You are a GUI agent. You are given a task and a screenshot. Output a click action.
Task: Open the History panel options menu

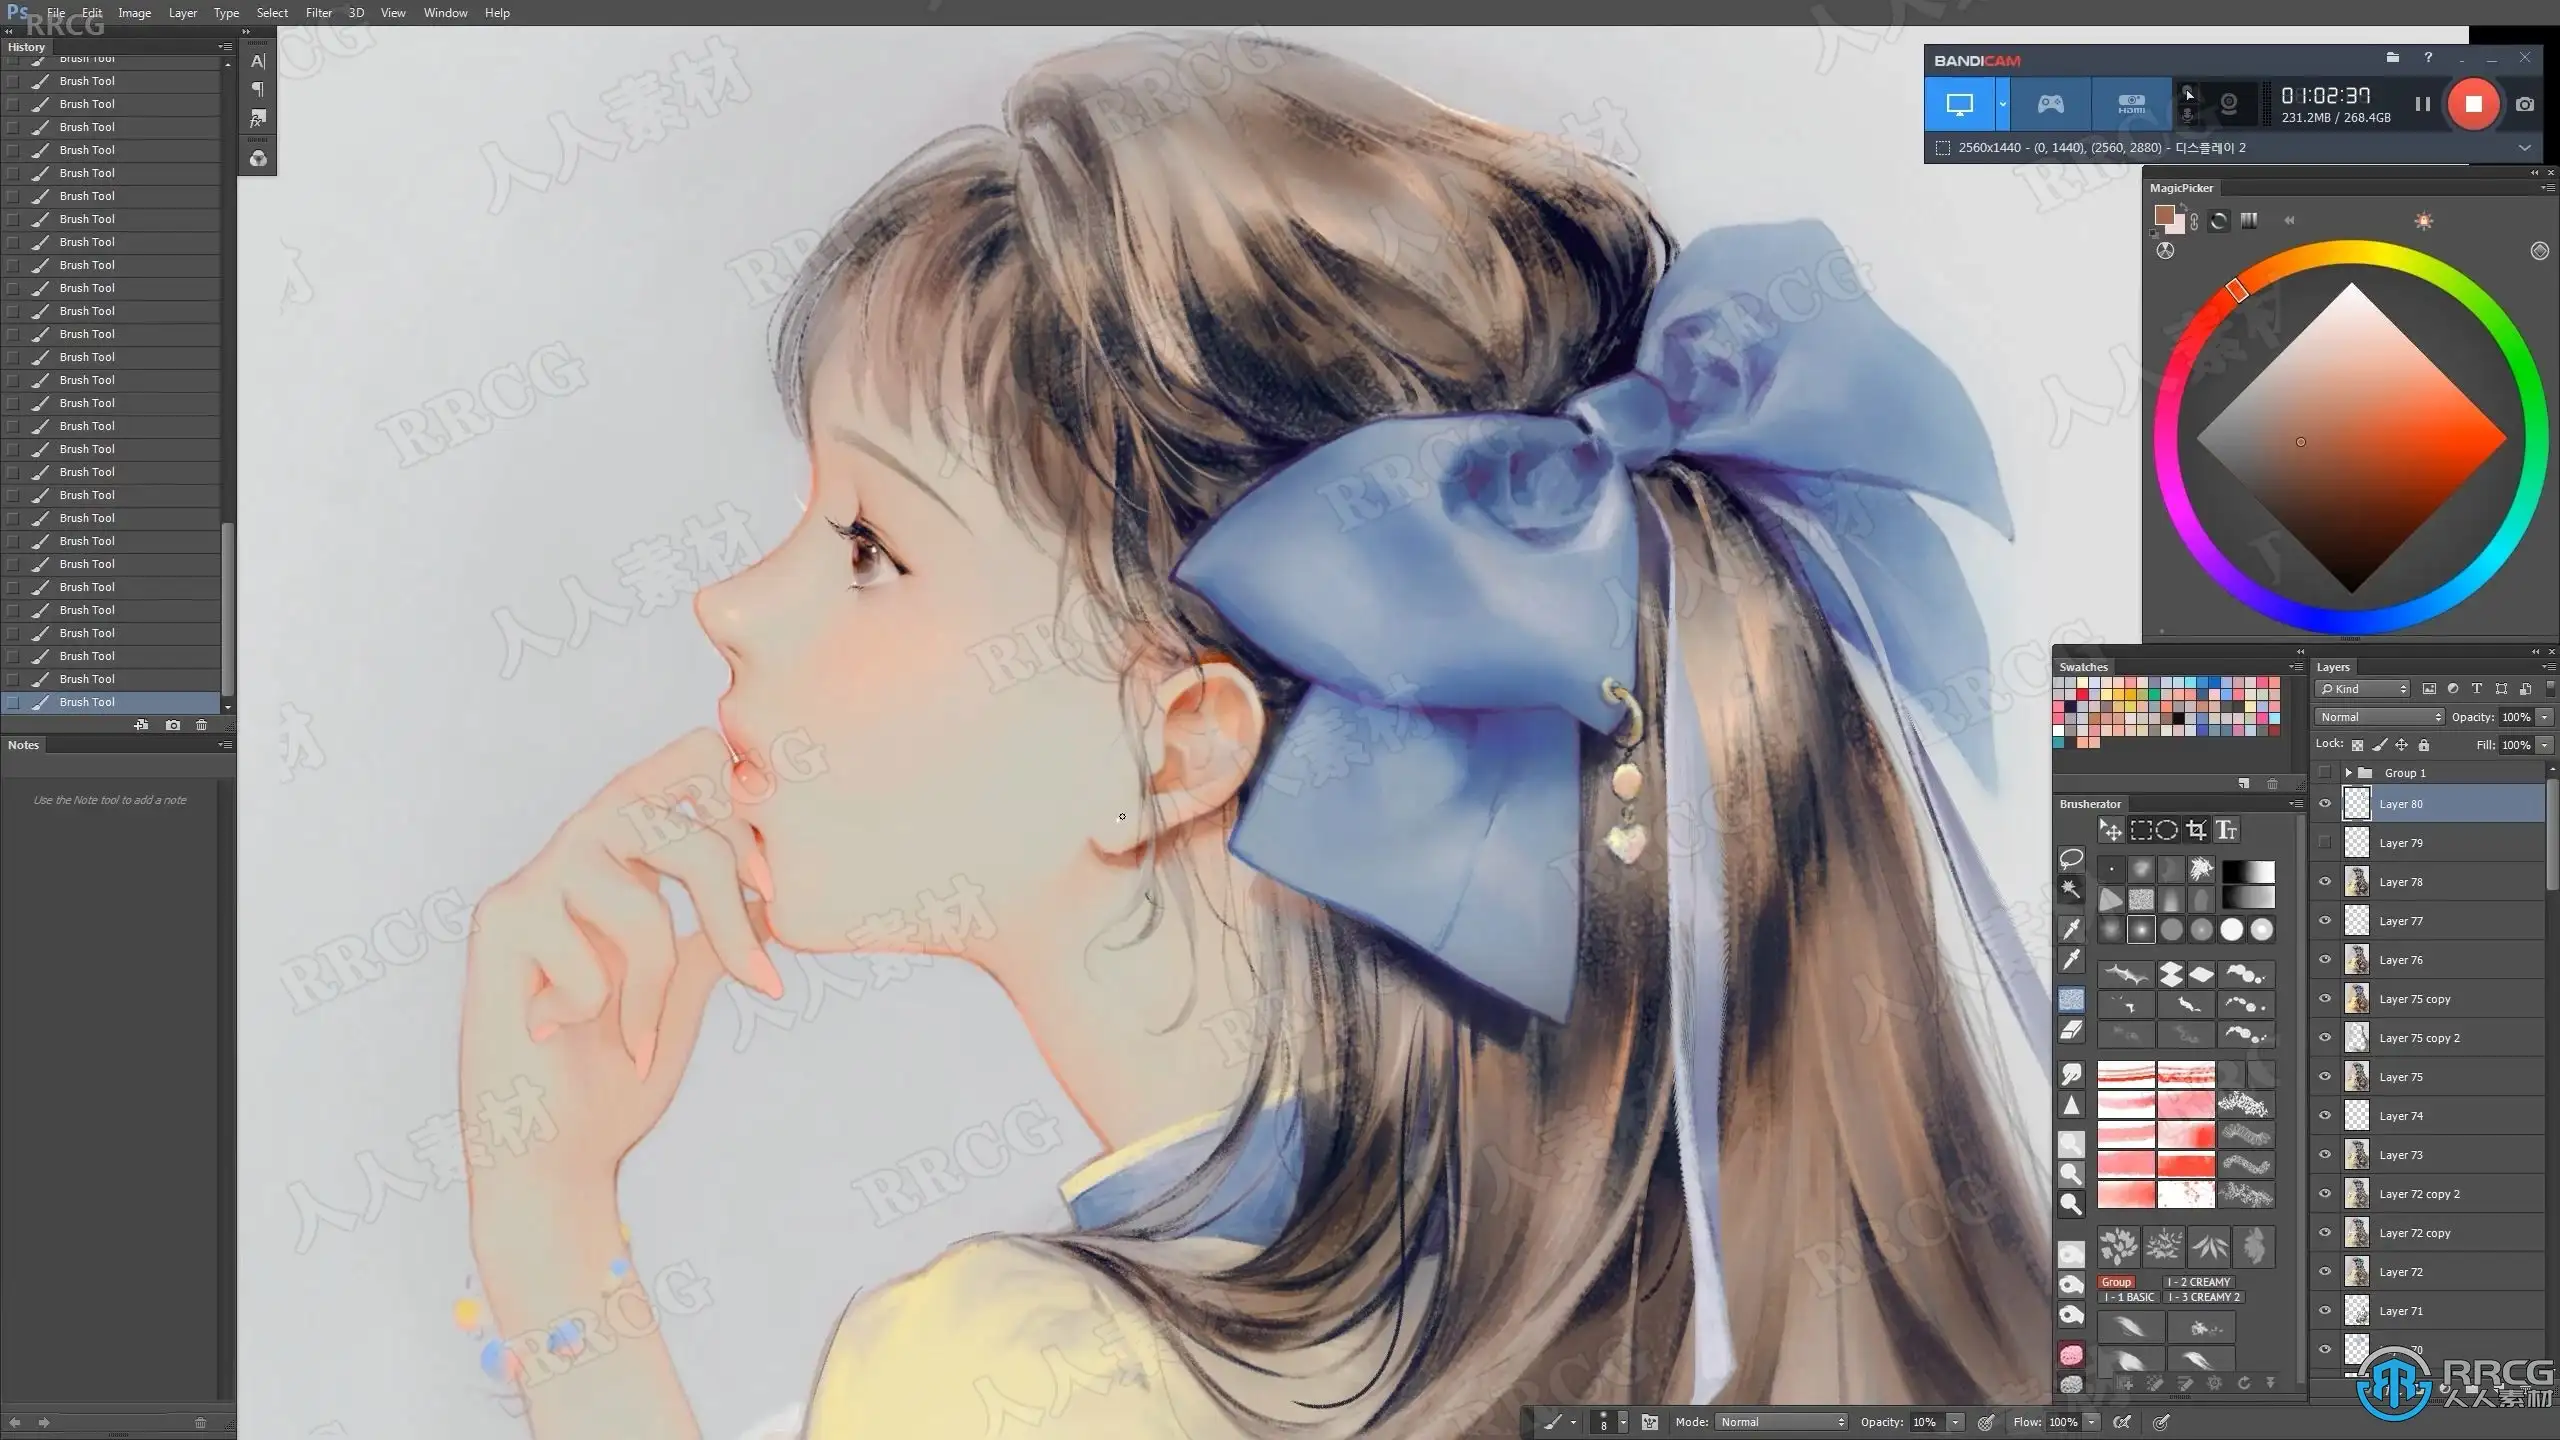225,47
